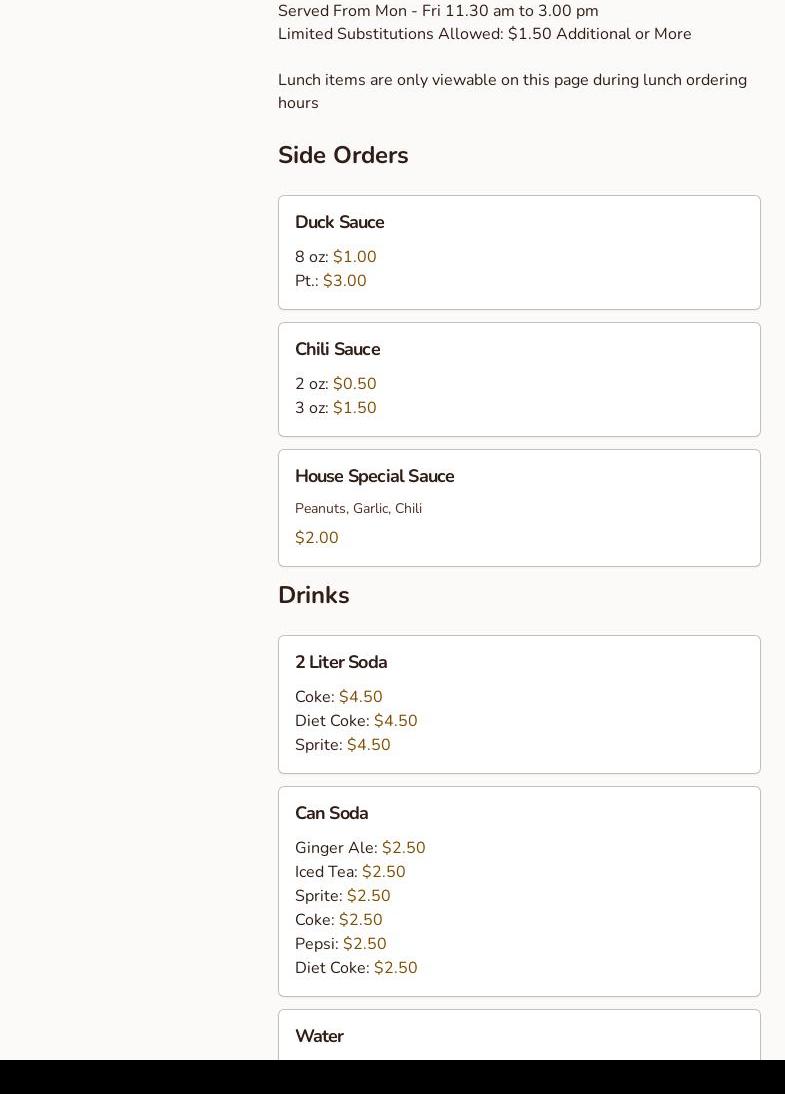Screen dimensions: 785x1094
Task: Open the Can Soda item card
Action: pos(519,892)
